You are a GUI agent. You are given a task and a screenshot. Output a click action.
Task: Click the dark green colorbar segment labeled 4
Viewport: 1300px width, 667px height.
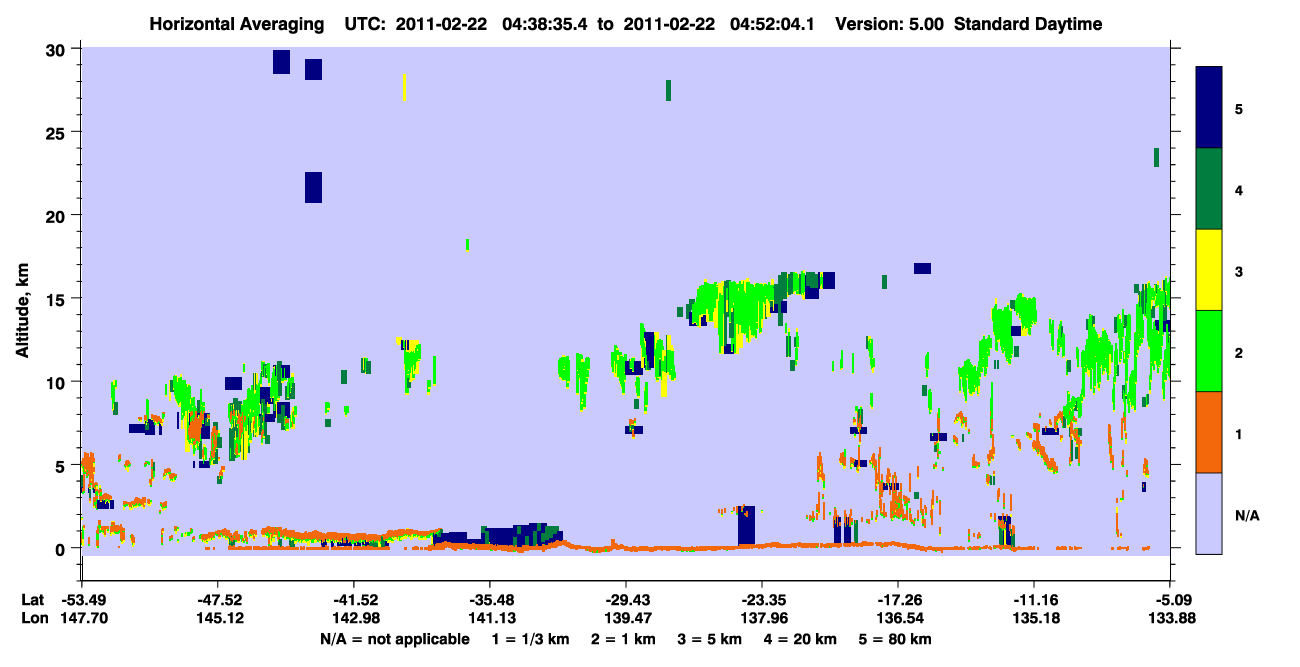click(1209, 189)
